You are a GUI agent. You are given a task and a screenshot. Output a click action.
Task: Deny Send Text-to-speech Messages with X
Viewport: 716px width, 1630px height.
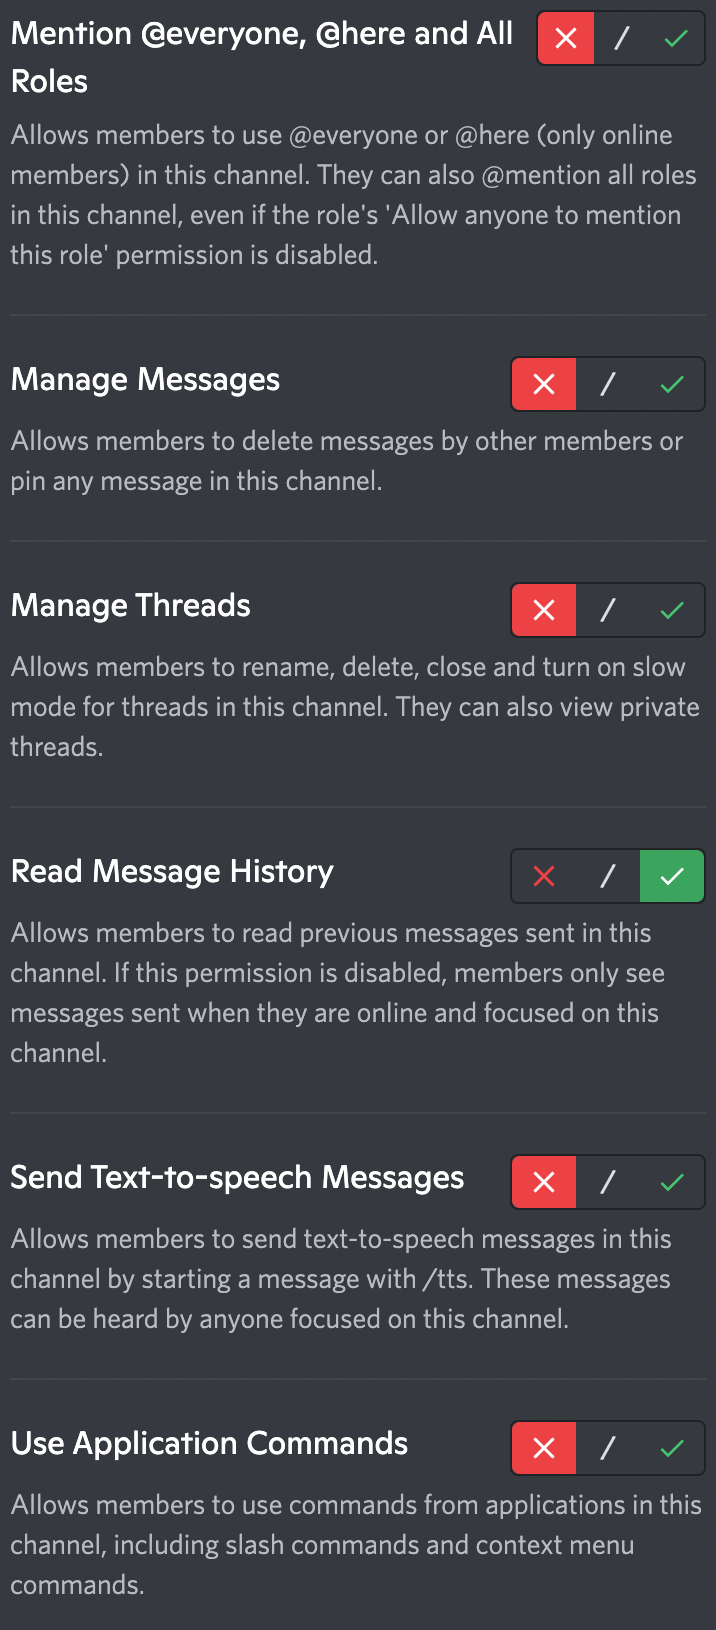click(544, 1182)
